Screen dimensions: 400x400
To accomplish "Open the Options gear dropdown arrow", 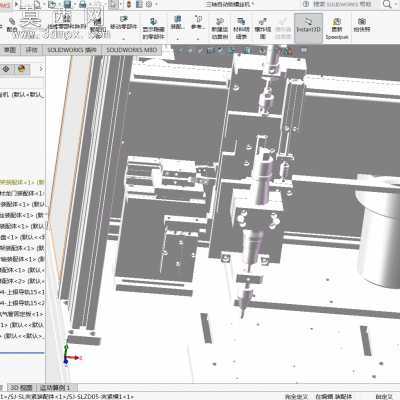I will coord(156,4).
